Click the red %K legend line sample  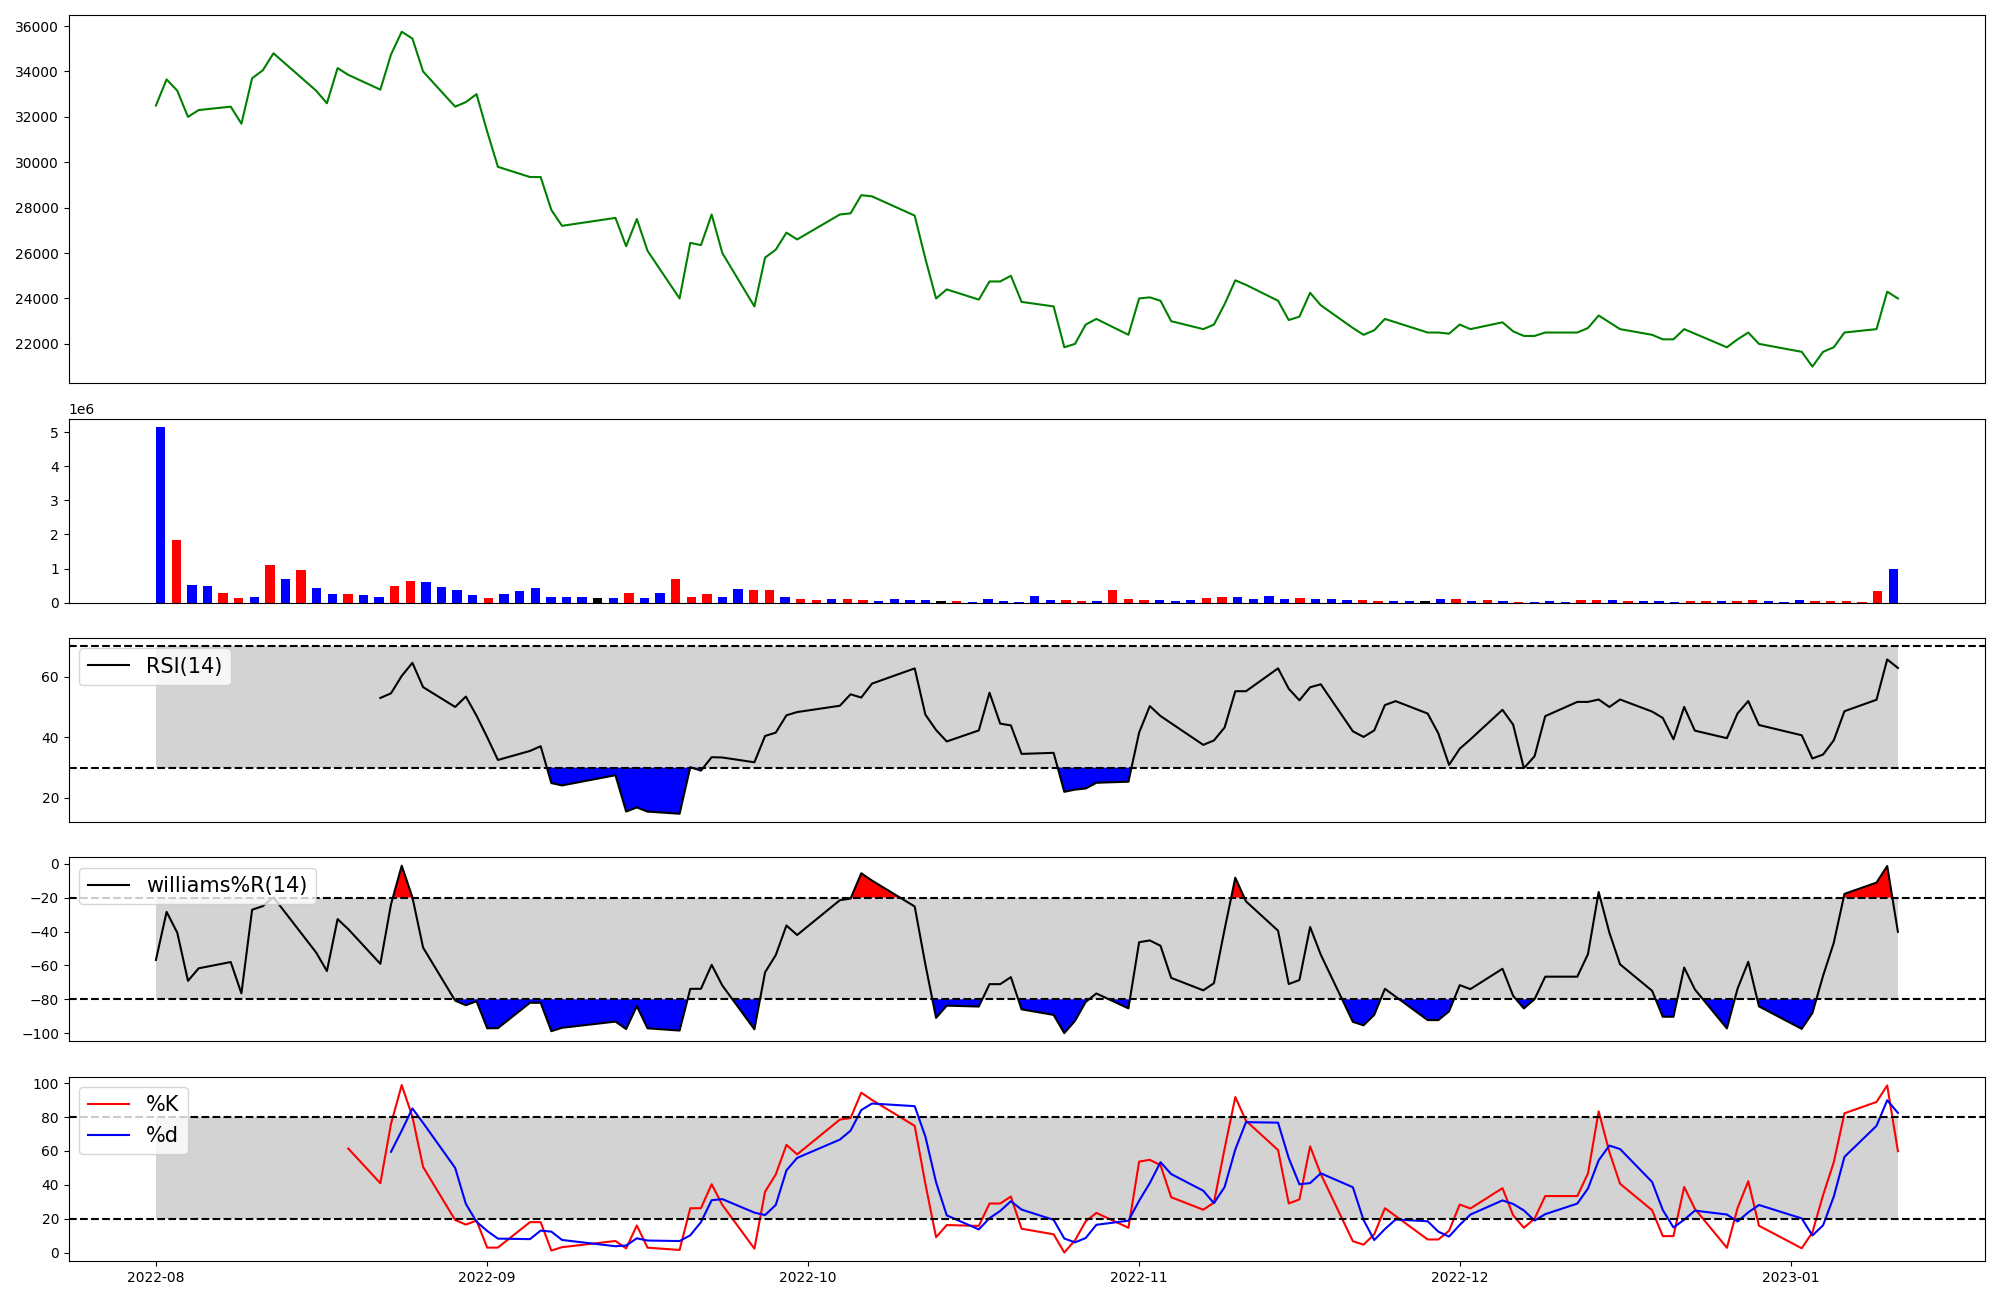(109, 1104)
